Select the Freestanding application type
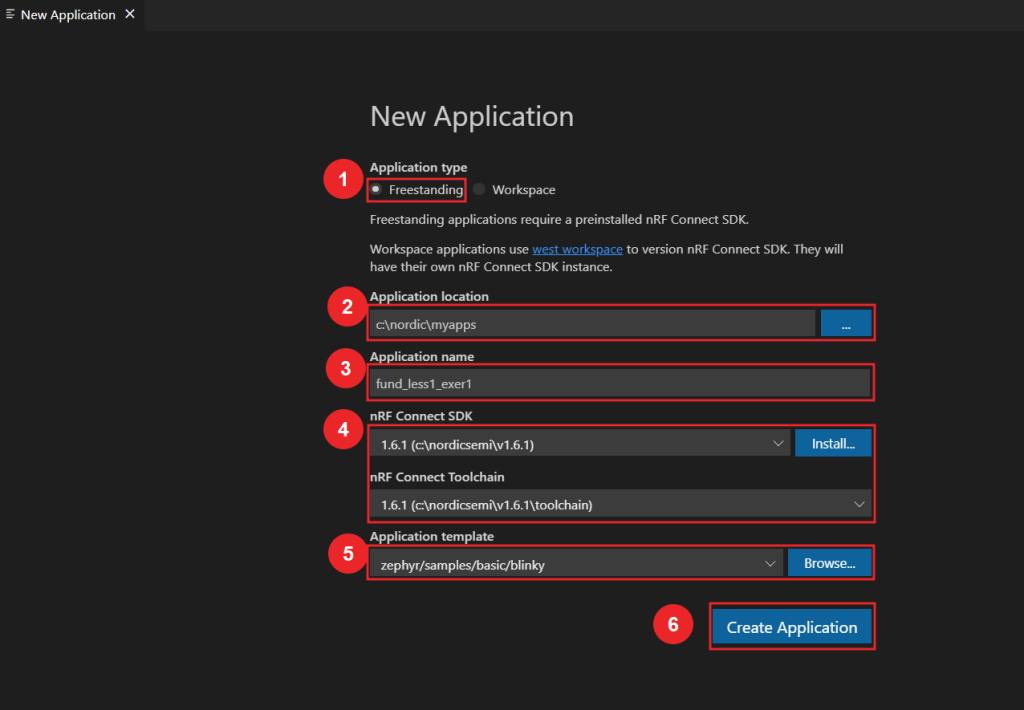This screenshot has height=710, width=1024. pyautogui.click(x=376, y=189)
